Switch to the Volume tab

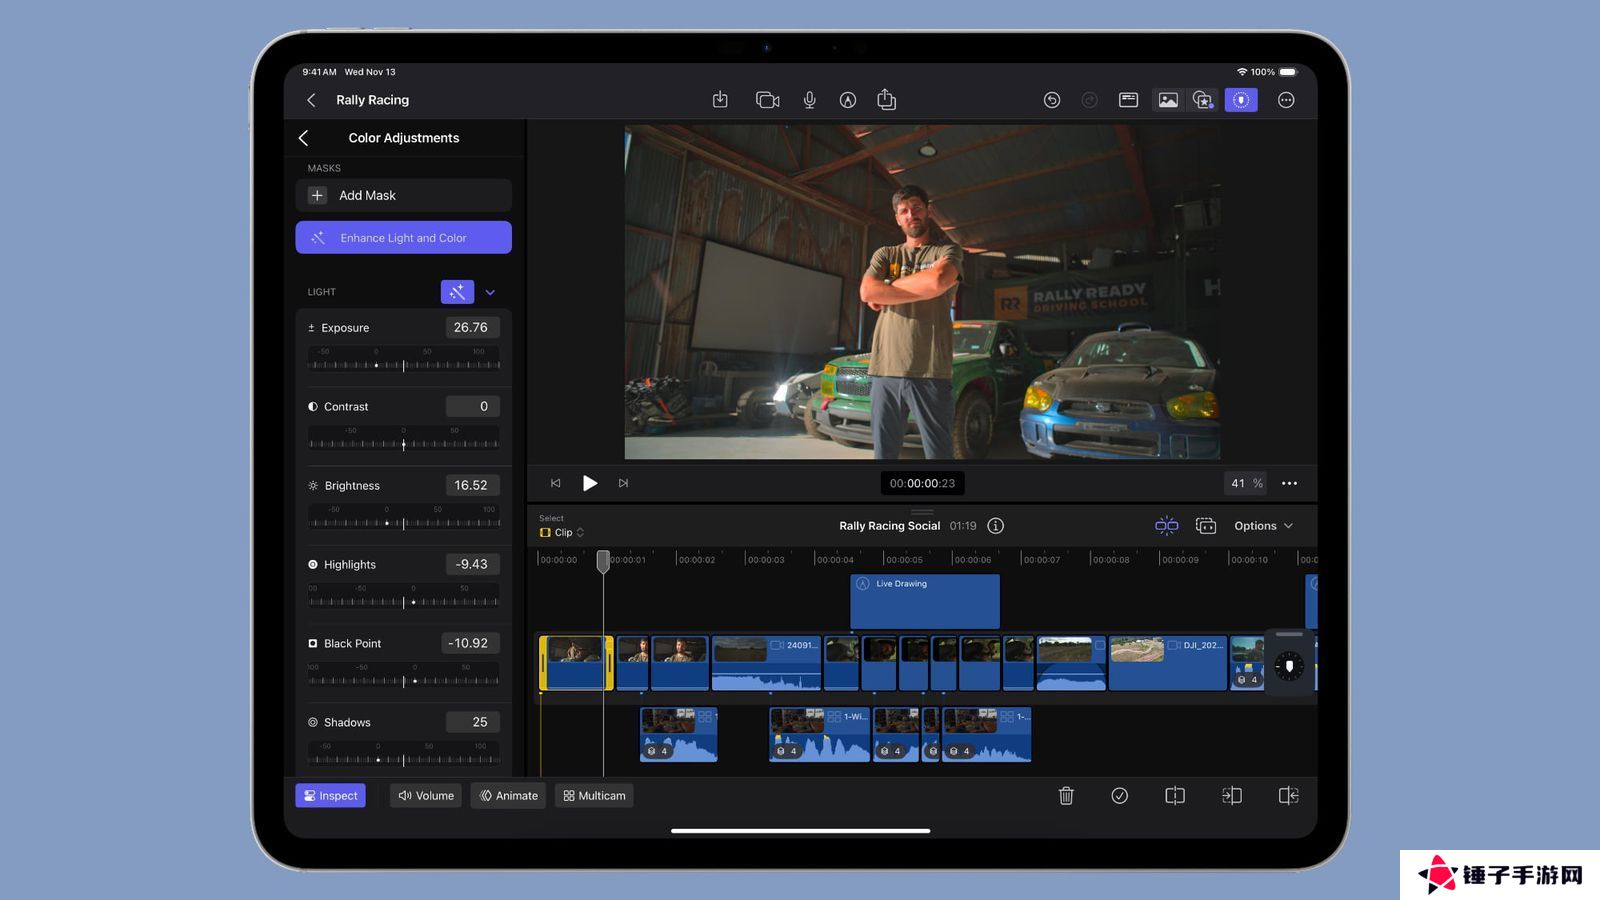click(426, 796)
